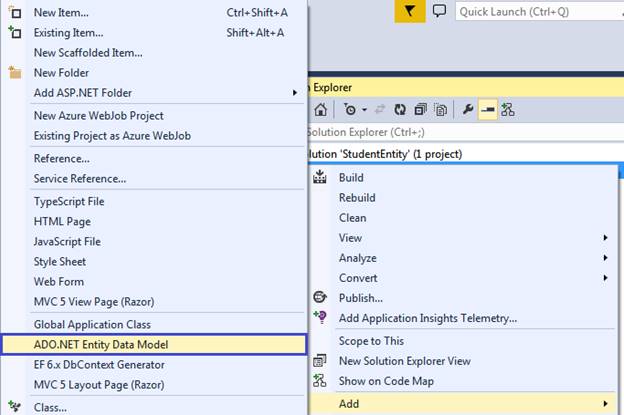624x415 pixels.
Task: Select New Scaffolded Item...
Action: click(88, 52)
